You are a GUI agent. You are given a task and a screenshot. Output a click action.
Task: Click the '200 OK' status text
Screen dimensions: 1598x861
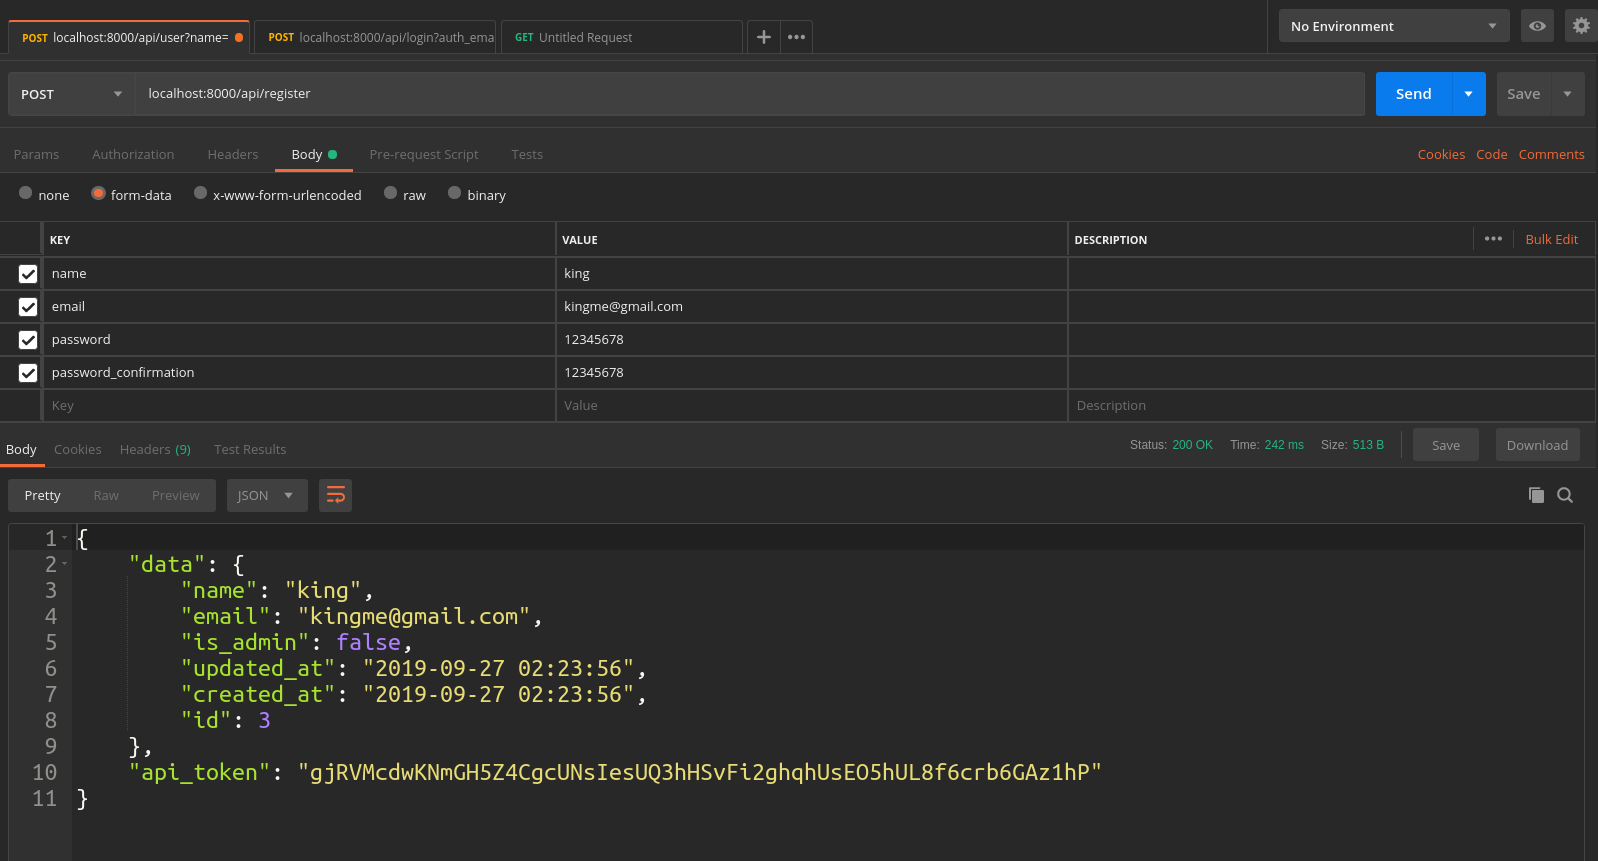point(1192,445)
